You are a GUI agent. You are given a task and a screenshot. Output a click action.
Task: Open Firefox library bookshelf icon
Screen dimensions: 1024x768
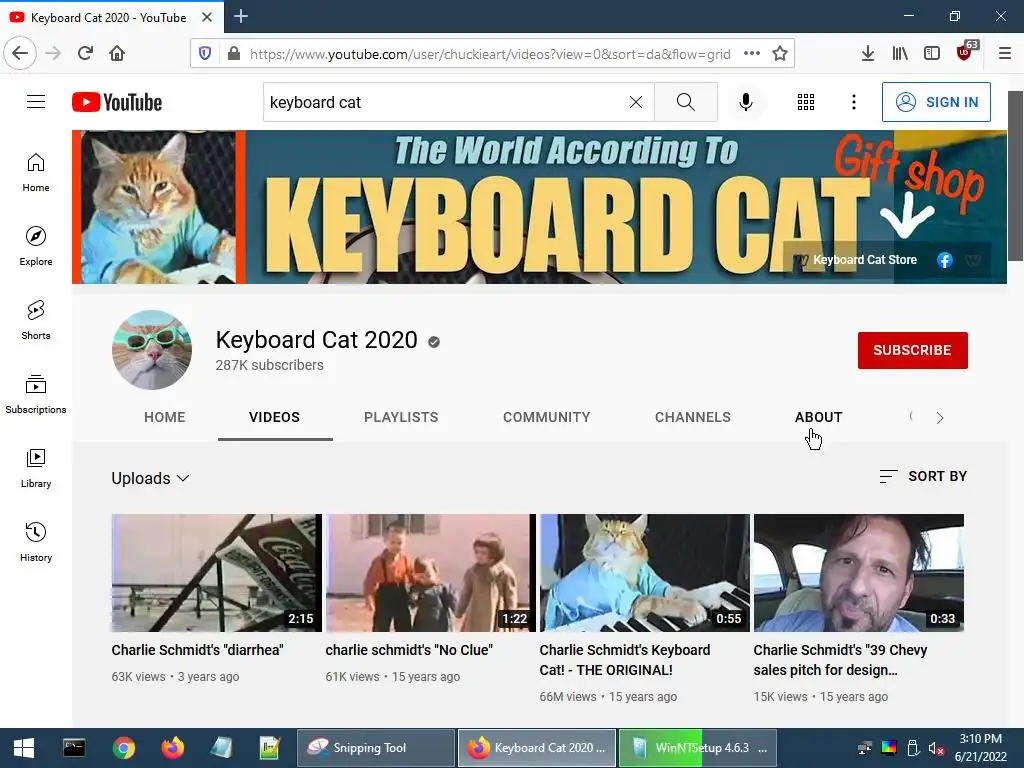pyautogui.click(x=900, y=54)
